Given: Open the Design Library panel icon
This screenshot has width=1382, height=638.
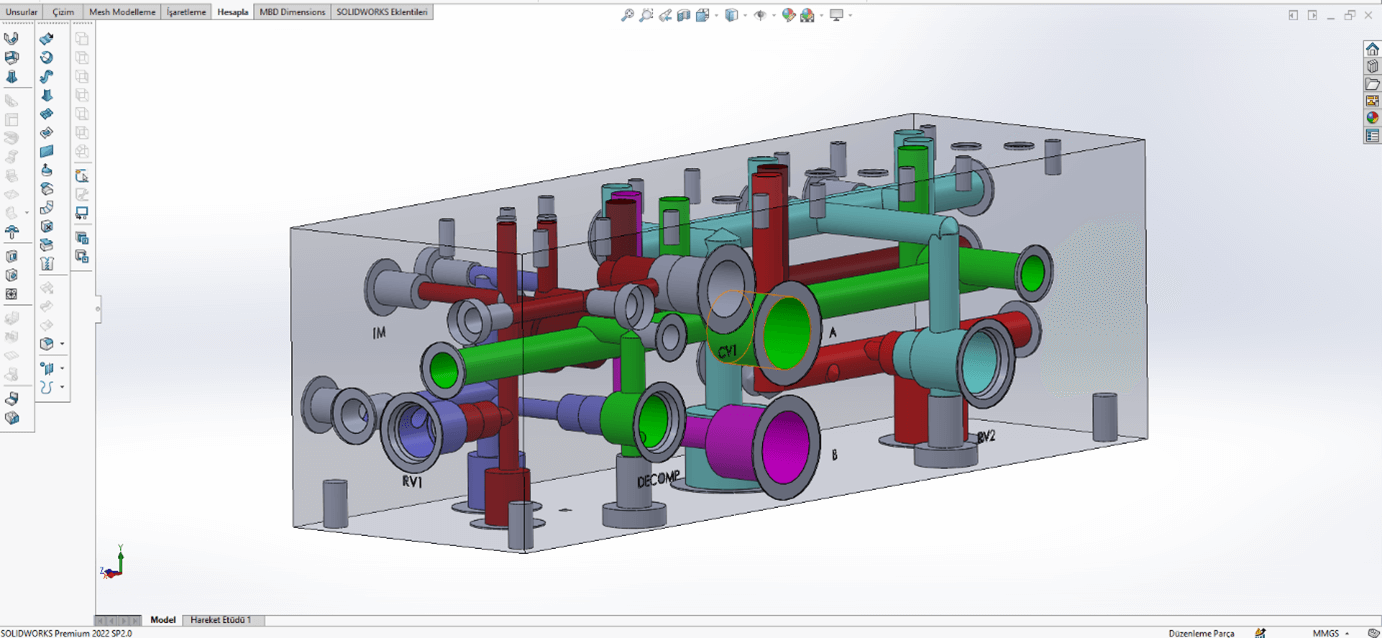Looking at the screenshot, I should click(x=1372, y=67).
